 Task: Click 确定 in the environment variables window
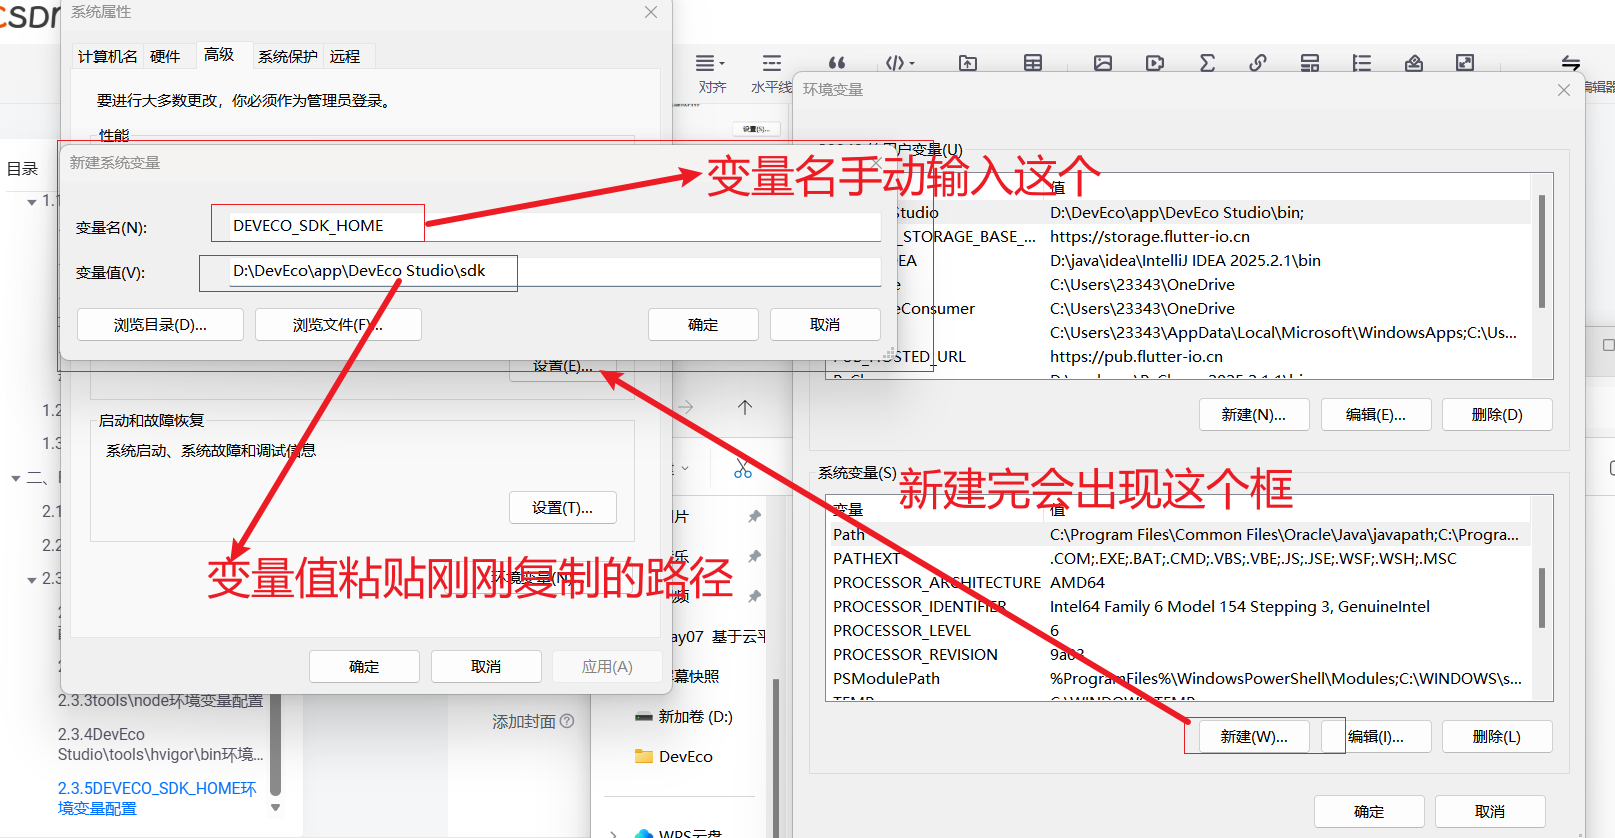(1369, 812)
